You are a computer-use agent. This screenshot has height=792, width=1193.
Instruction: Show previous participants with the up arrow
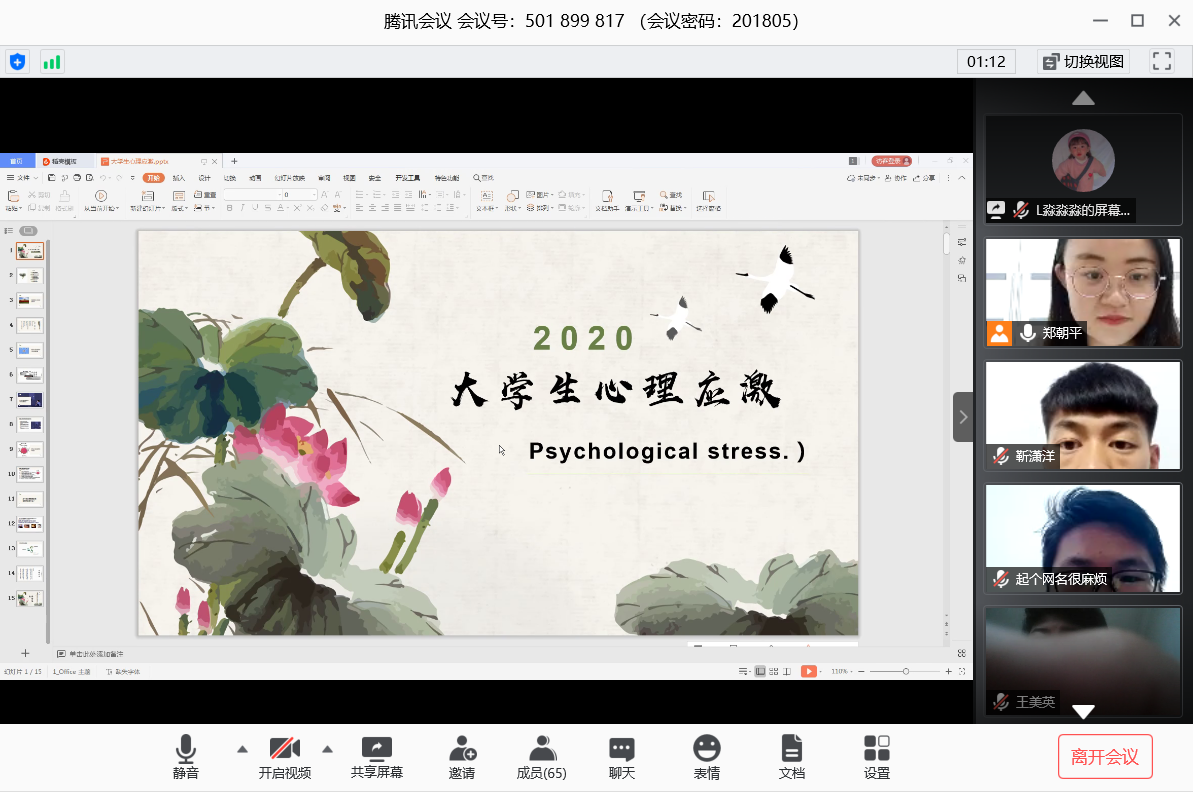1083,98
